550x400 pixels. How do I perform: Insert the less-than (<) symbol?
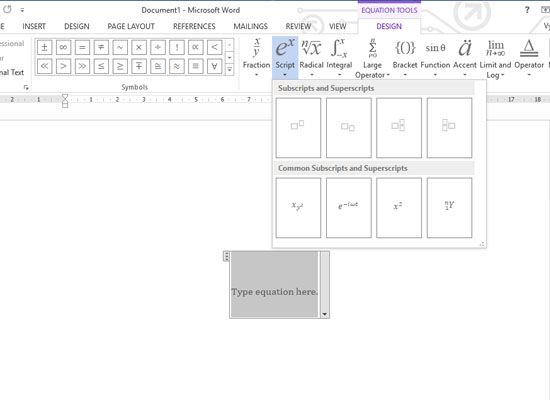coord(214,47)
